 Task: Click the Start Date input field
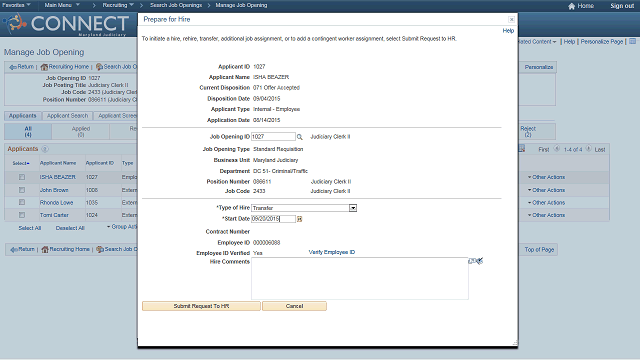point(273,219)
